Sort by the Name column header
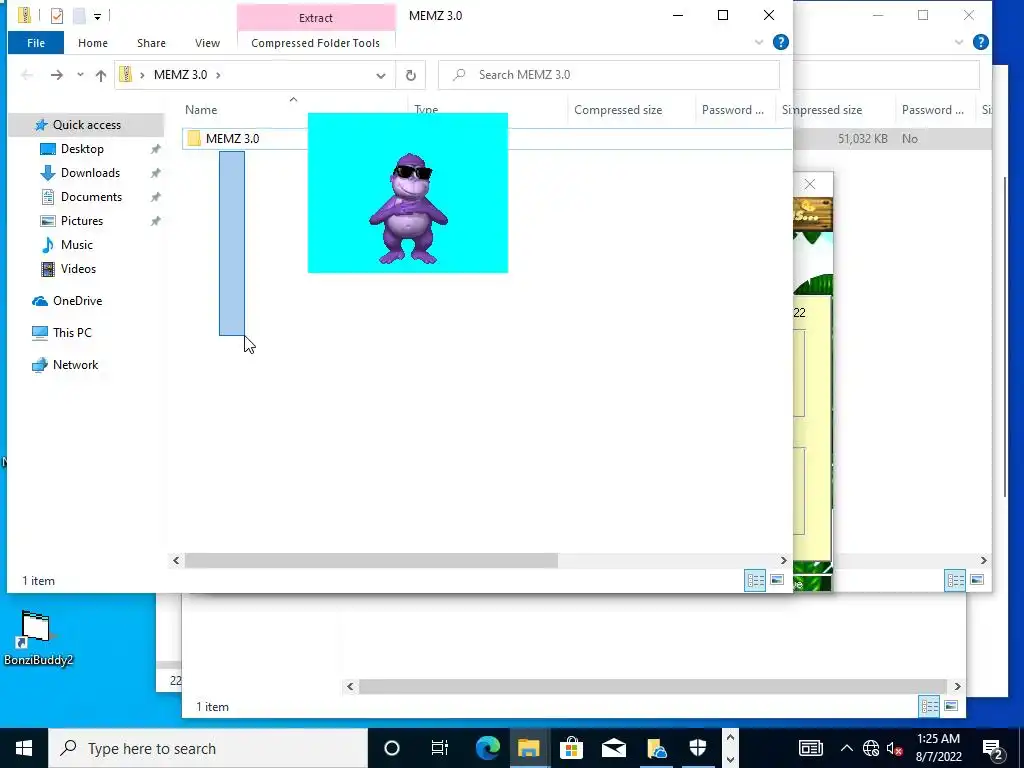Viewport: 1024px width, 768px height. 201,110
